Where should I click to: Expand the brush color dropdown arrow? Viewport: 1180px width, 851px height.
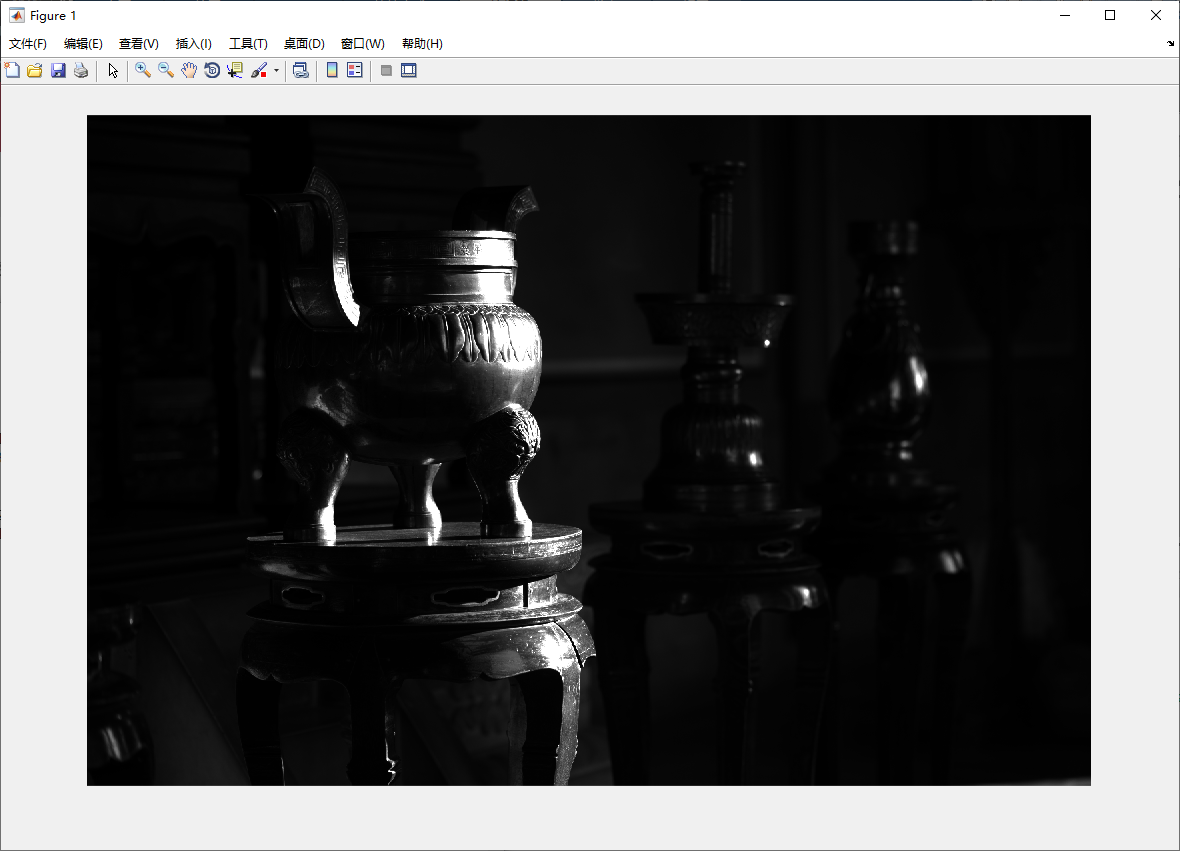[x=276, y=71]
